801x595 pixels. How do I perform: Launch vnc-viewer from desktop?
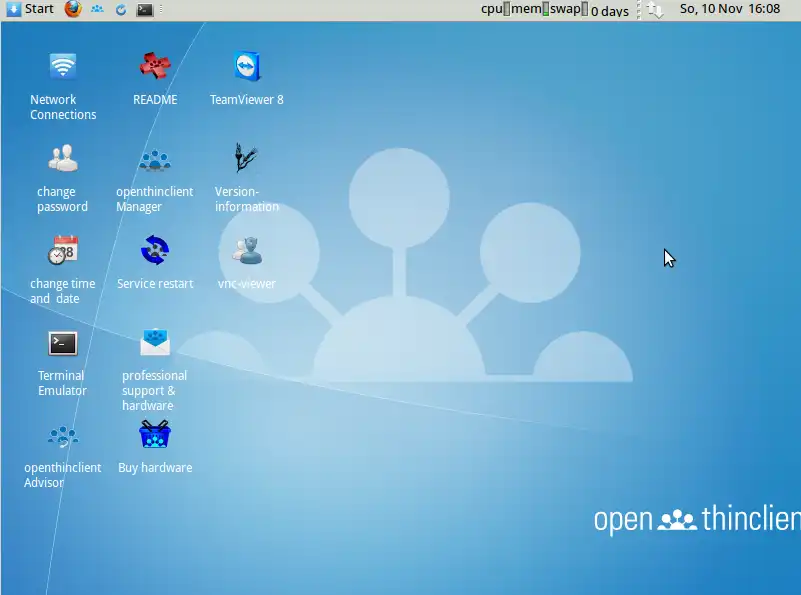(x=247, y=250)
